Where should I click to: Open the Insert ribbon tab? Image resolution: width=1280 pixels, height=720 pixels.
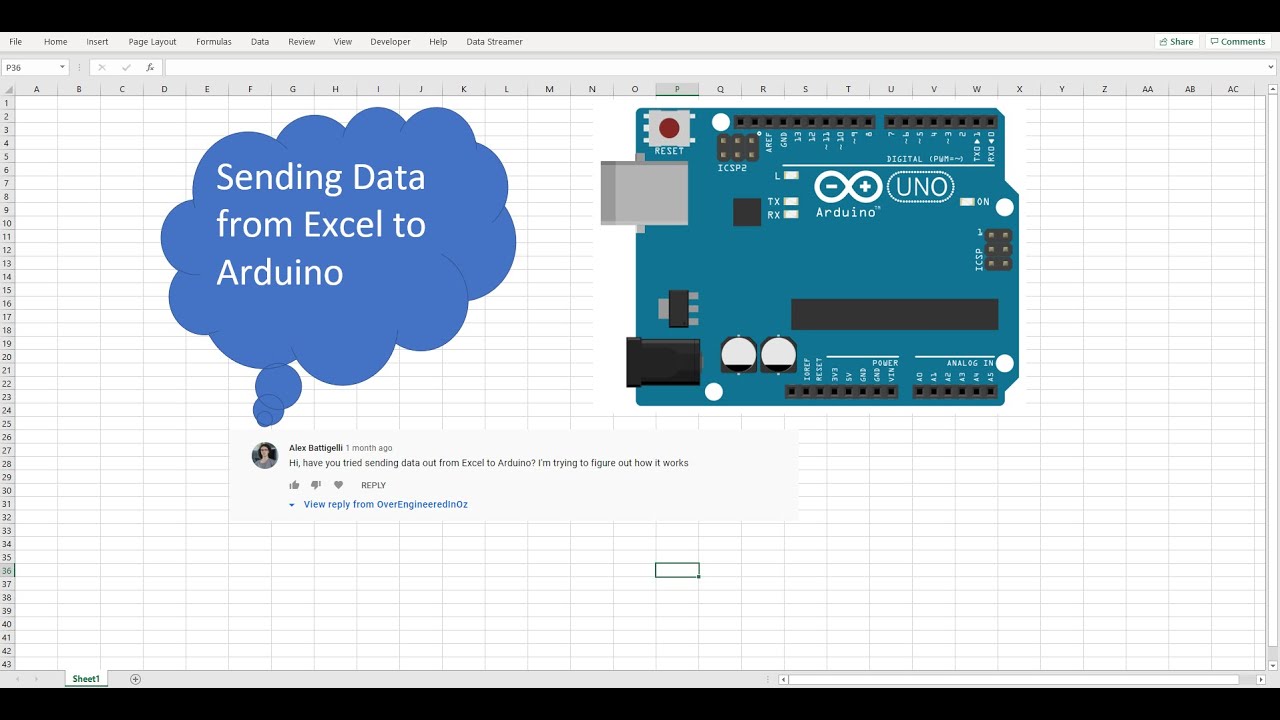pos(97,42)
